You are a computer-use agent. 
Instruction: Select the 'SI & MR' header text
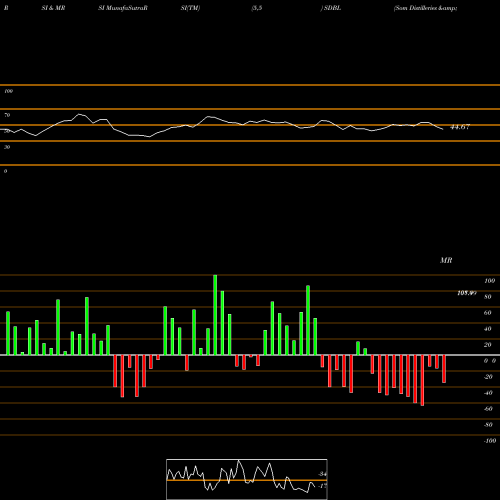click(53, 8)
